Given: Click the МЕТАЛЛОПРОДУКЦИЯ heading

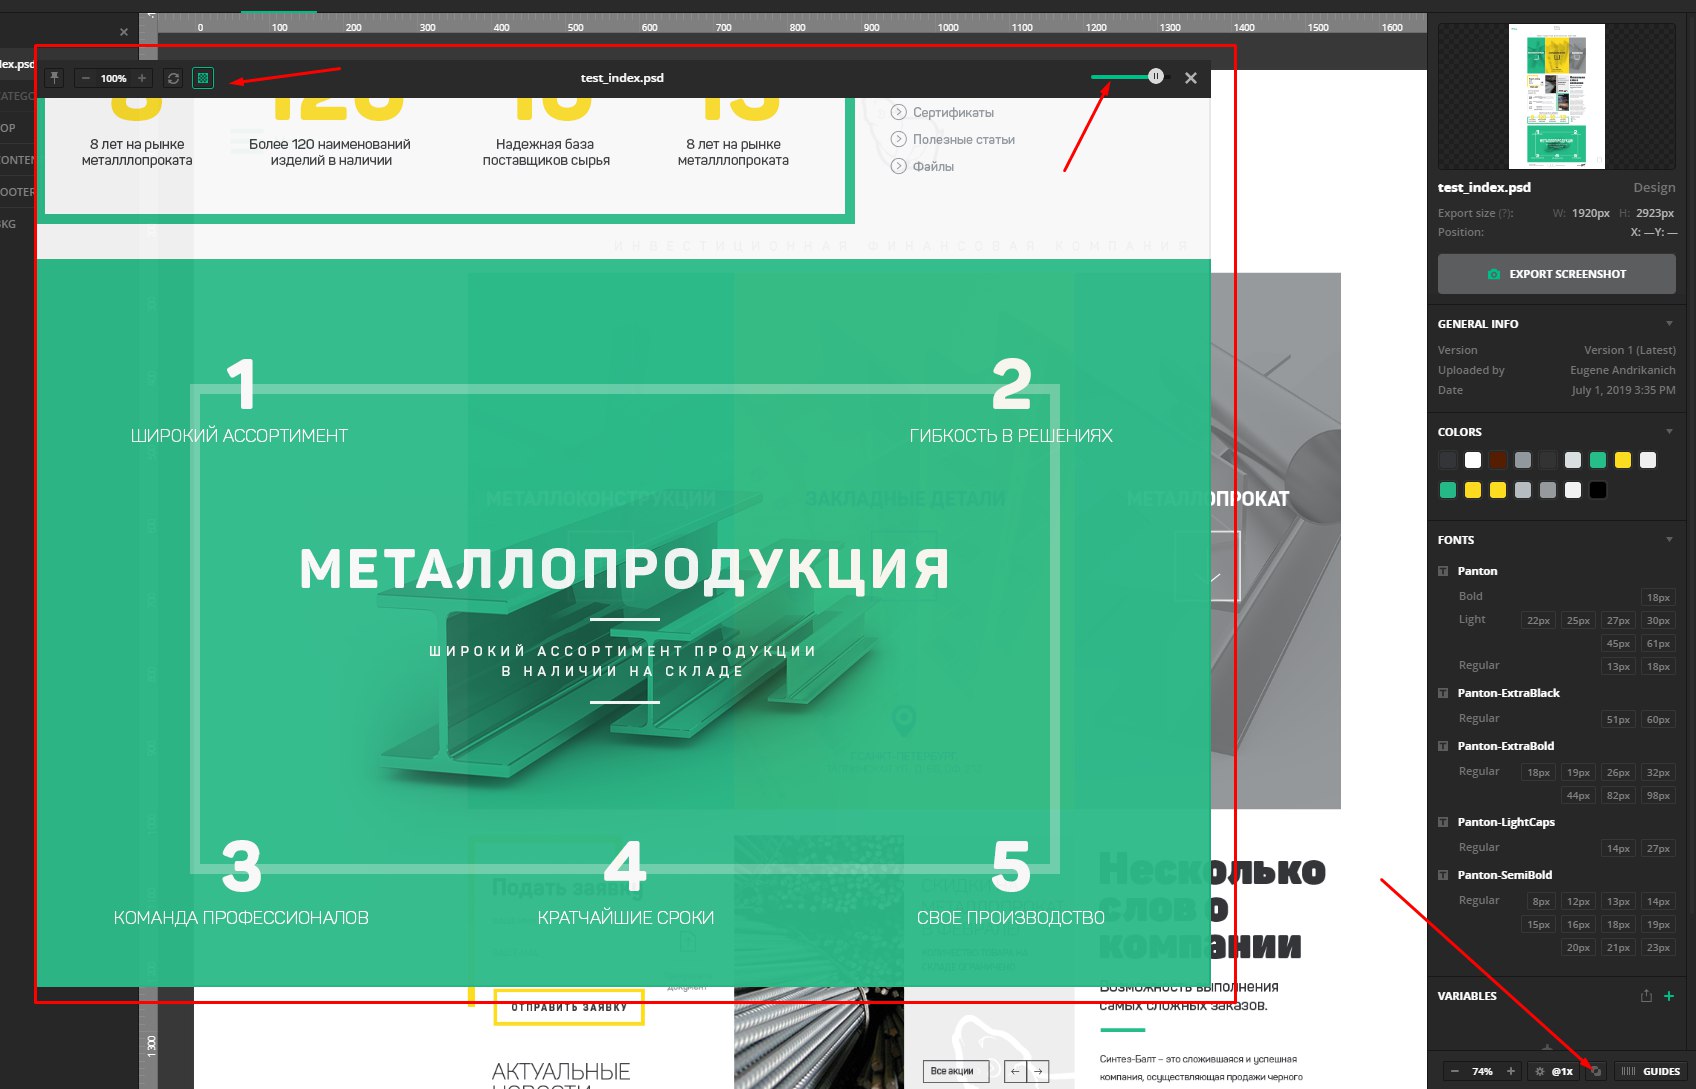Looking at the screenshot, I should [624, 568].
